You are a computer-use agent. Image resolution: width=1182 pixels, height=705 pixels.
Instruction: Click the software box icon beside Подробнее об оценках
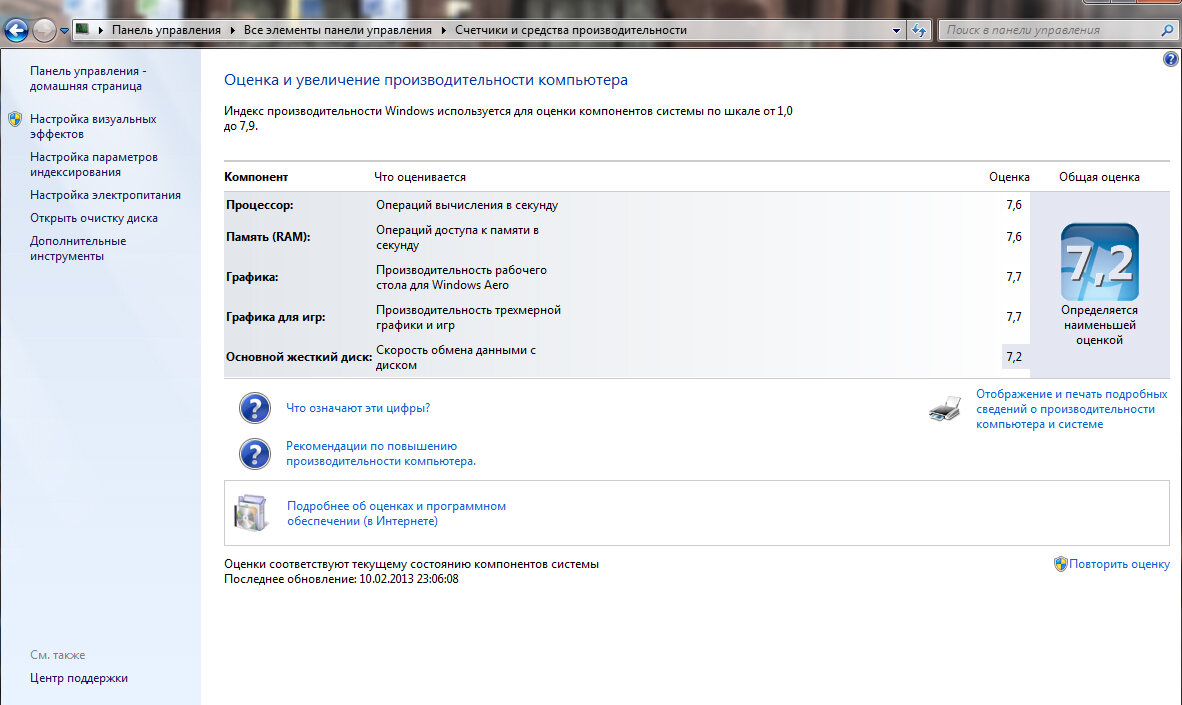tap(251, 513)
